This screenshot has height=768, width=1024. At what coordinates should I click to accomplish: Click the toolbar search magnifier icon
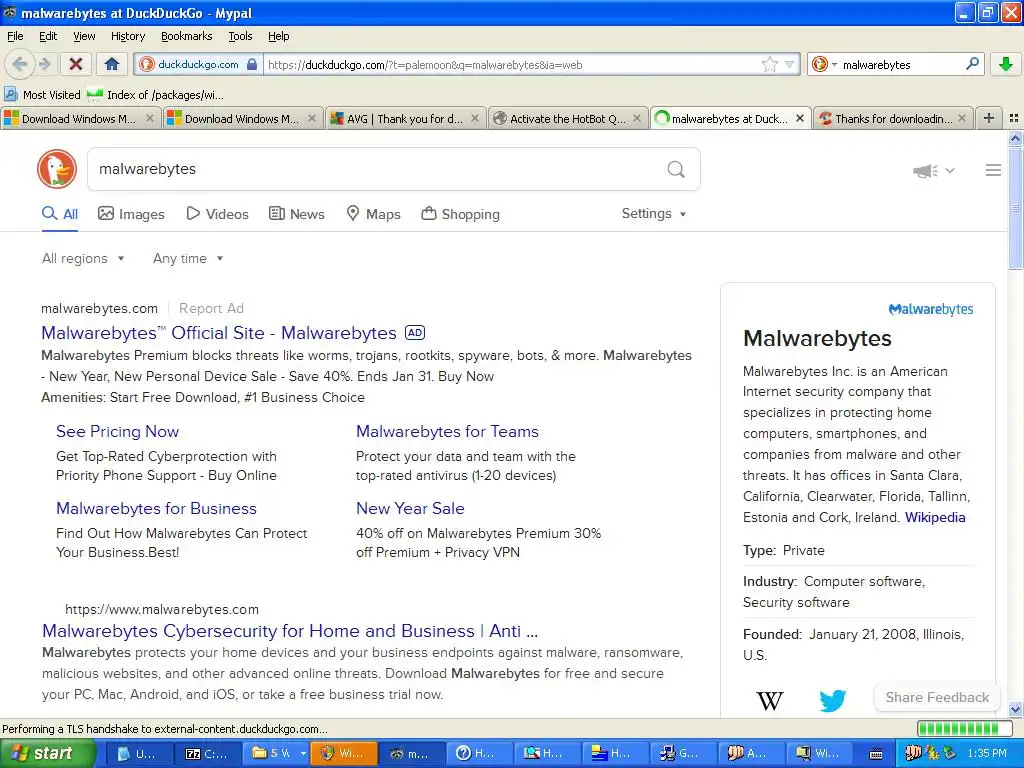(972, 64)
